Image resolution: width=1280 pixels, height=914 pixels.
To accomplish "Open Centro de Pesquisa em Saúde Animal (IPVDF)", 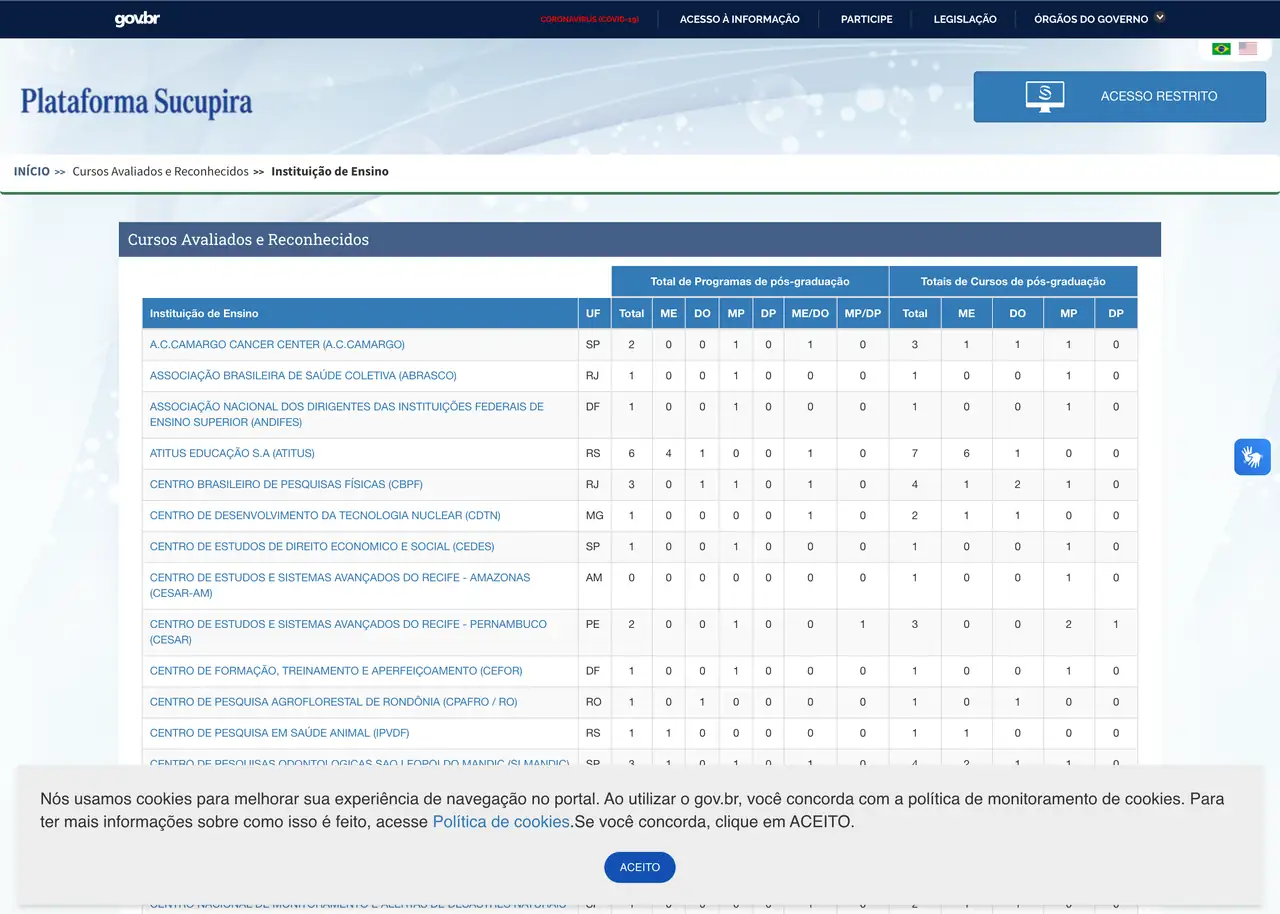I will (x=280, y=732).
